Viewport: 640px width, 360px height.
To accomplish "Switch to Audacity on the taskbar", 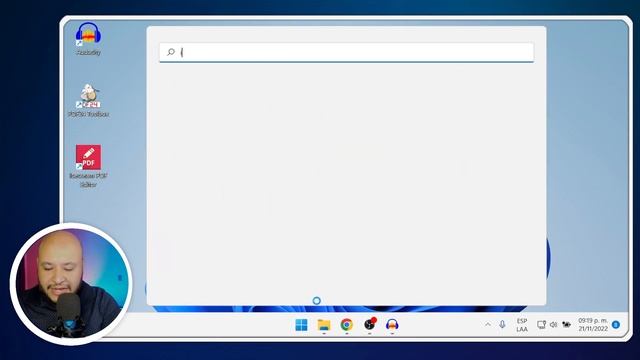I will [x=392, y=325].
